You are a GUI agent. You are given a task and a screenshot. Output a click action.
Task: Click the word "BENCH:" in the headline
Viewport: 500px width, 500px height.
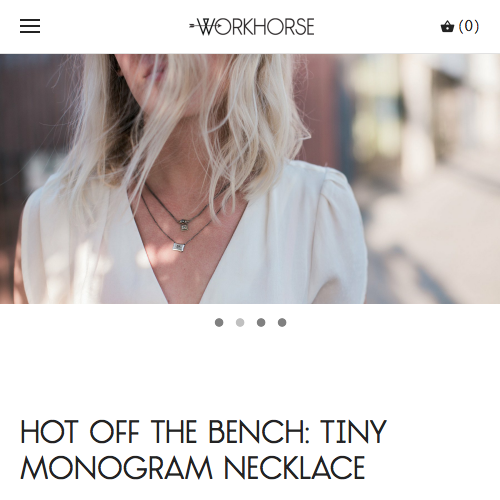pos(259,432)
